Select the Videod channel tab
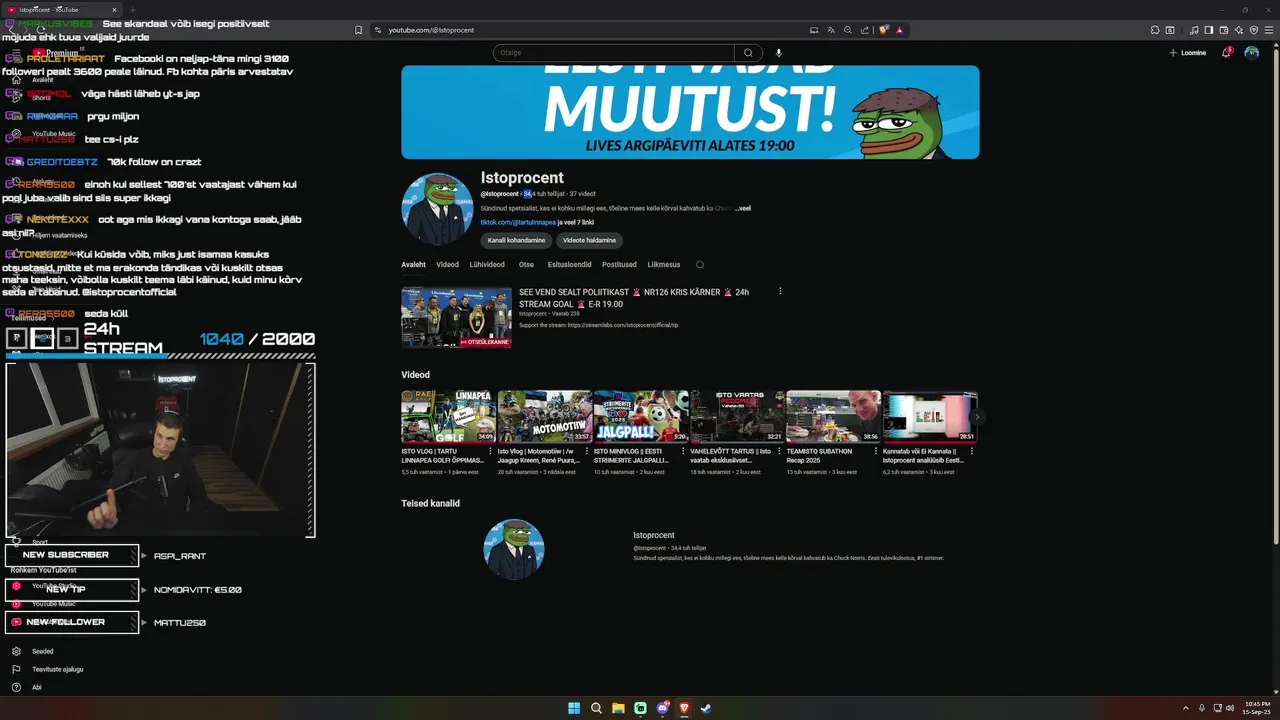Image resolution: width=1280 pixels, height=720 pixels. pyautogui.click(x=447, y=265)
